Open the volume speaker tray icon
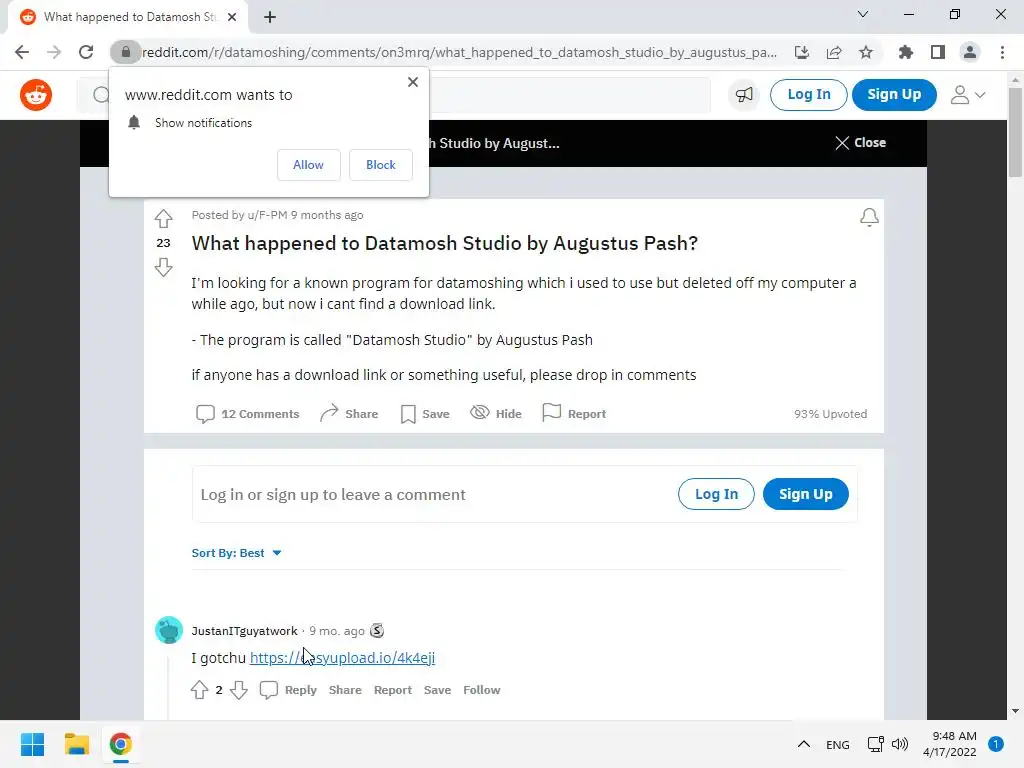 [900, 744]
